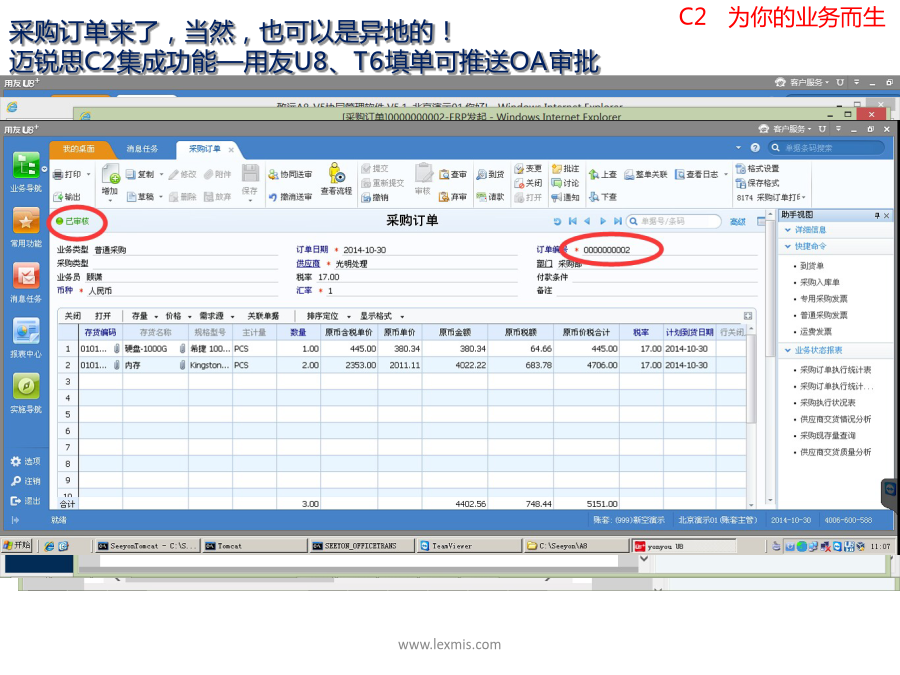Click 关联单据 above the item grid

pos(263,316)
